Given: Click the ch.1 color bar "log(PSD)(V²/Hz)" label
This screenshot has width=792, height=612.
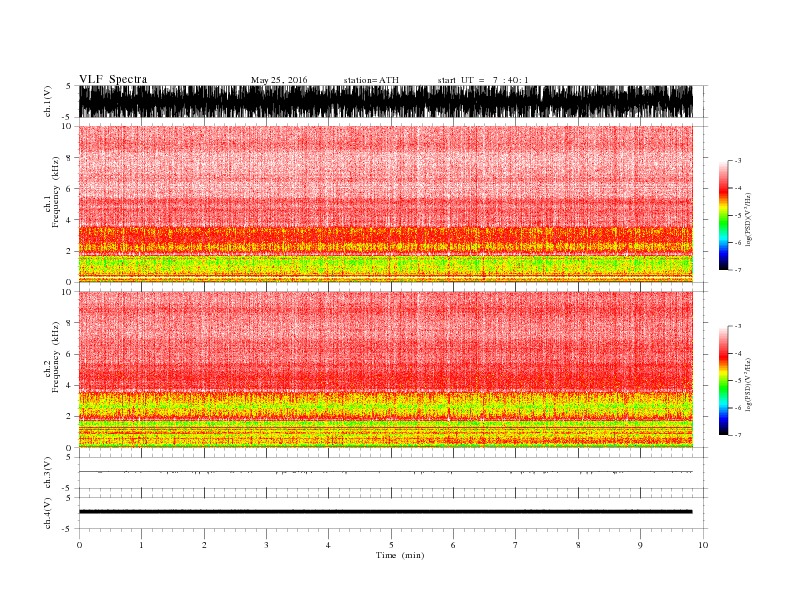Looking at the screenshot, I should point(748,219).
